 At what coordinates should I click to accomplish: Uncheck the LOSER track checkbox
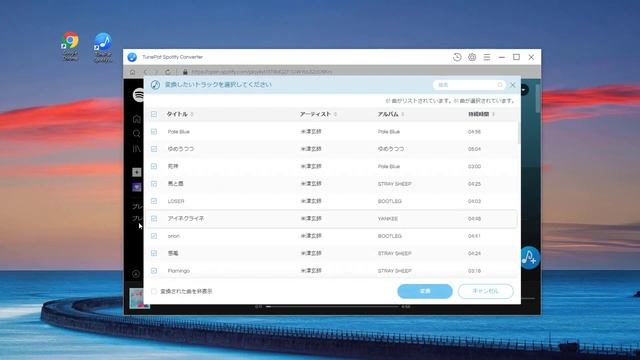[x=154, y=201]
